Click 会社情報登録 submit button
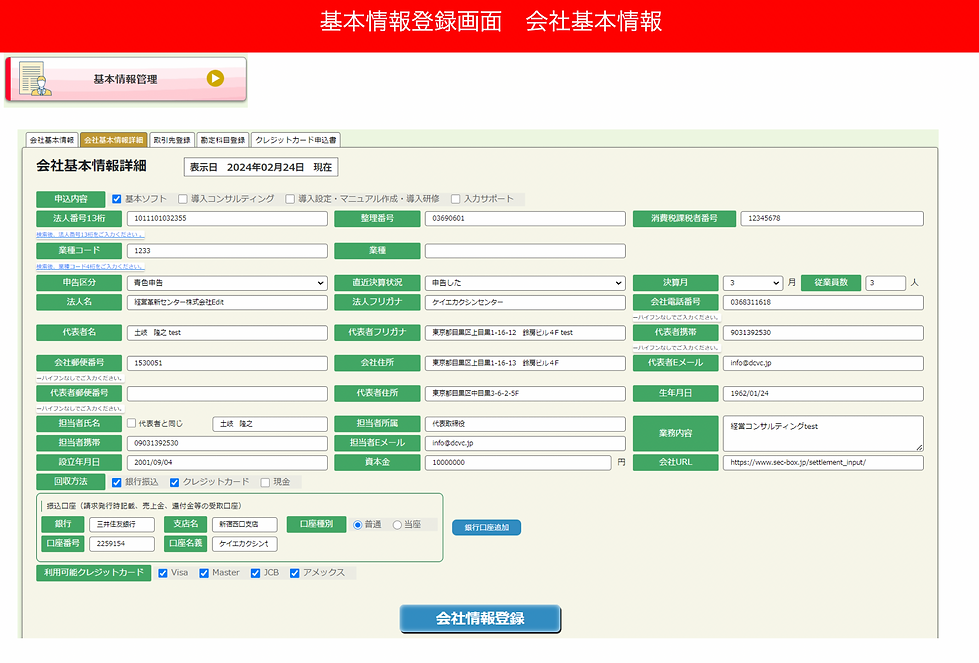This screenshot has height=663, width=979. 480,619
